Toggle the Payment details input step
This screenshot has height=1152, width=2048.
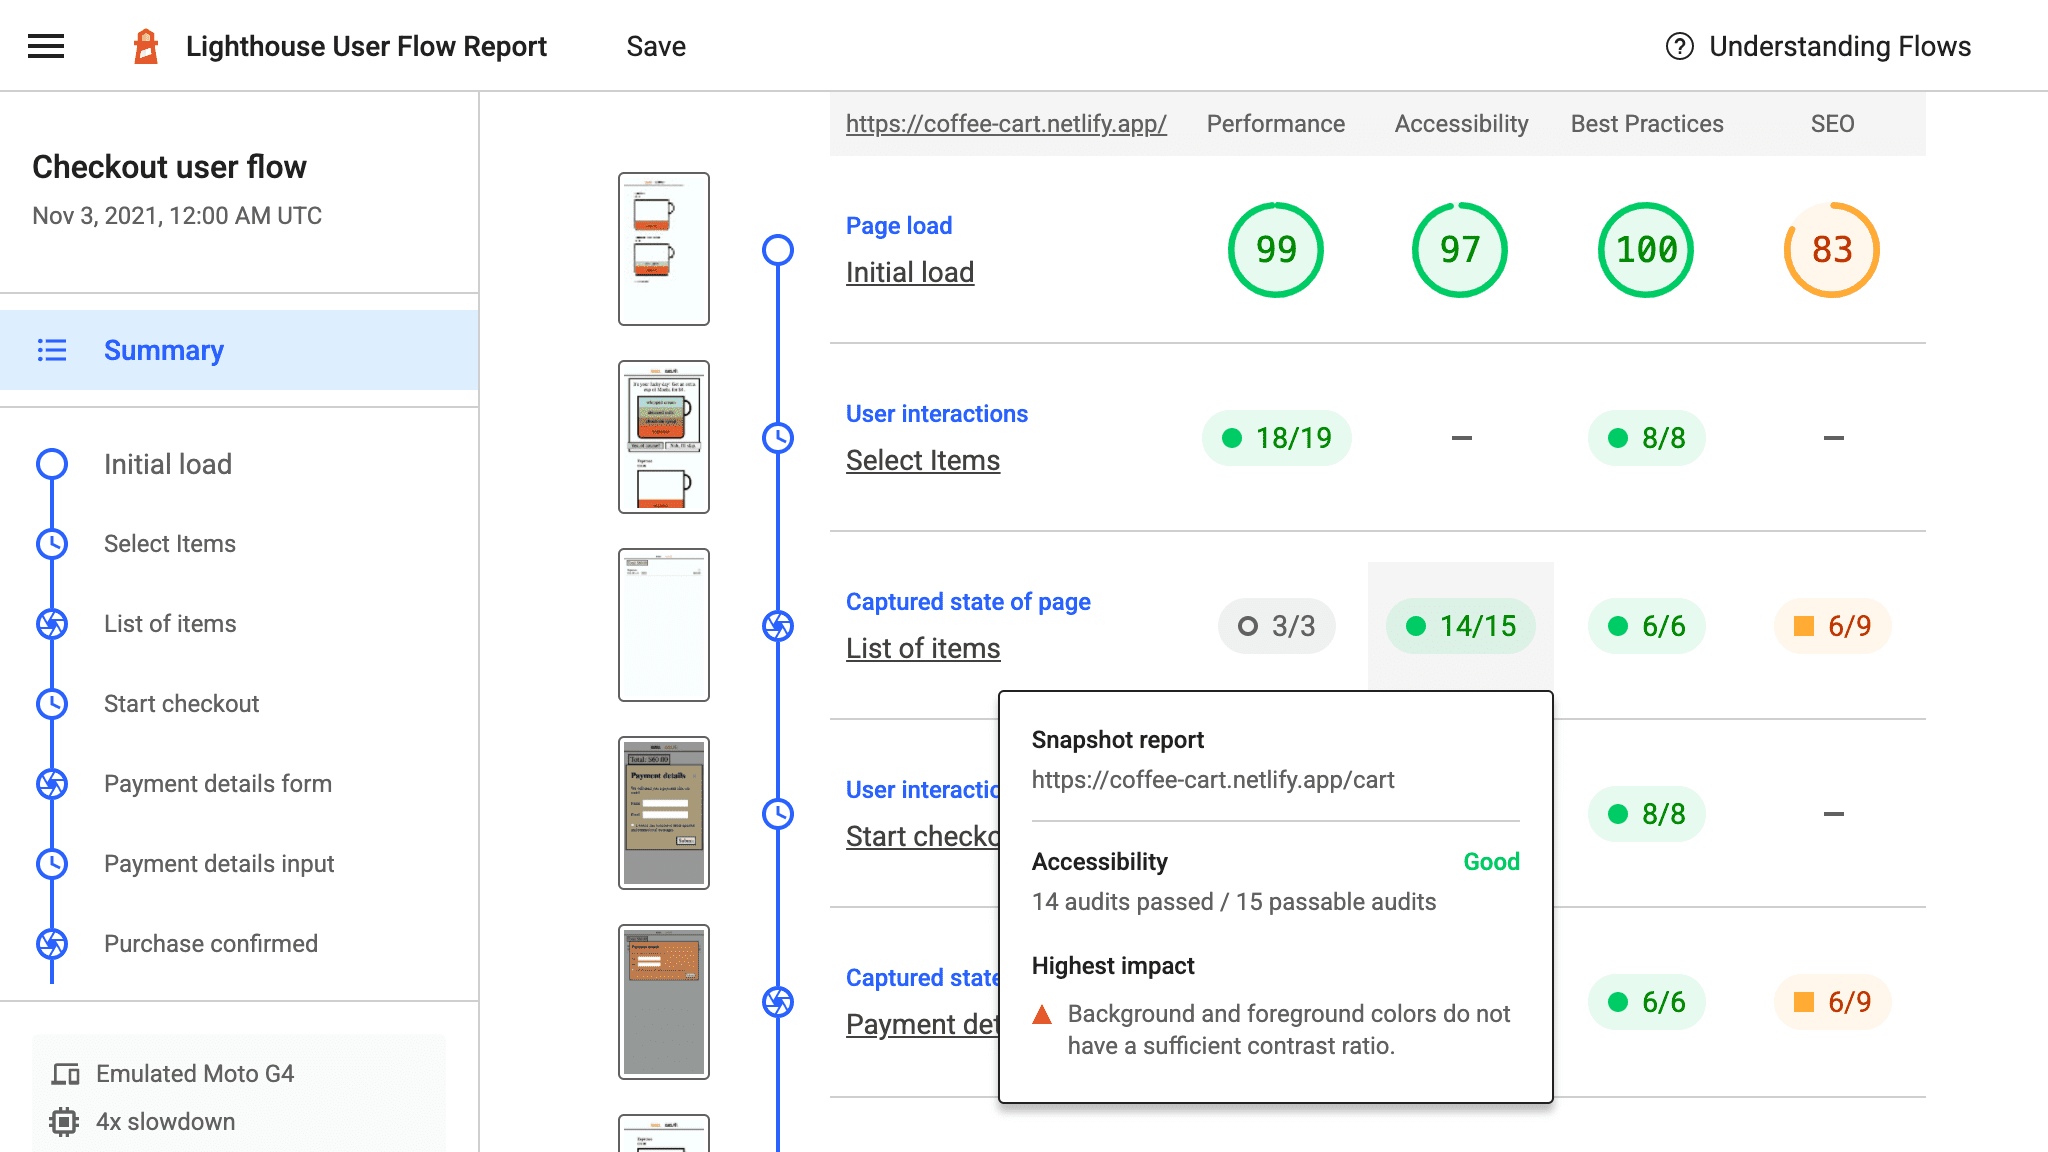218,864
